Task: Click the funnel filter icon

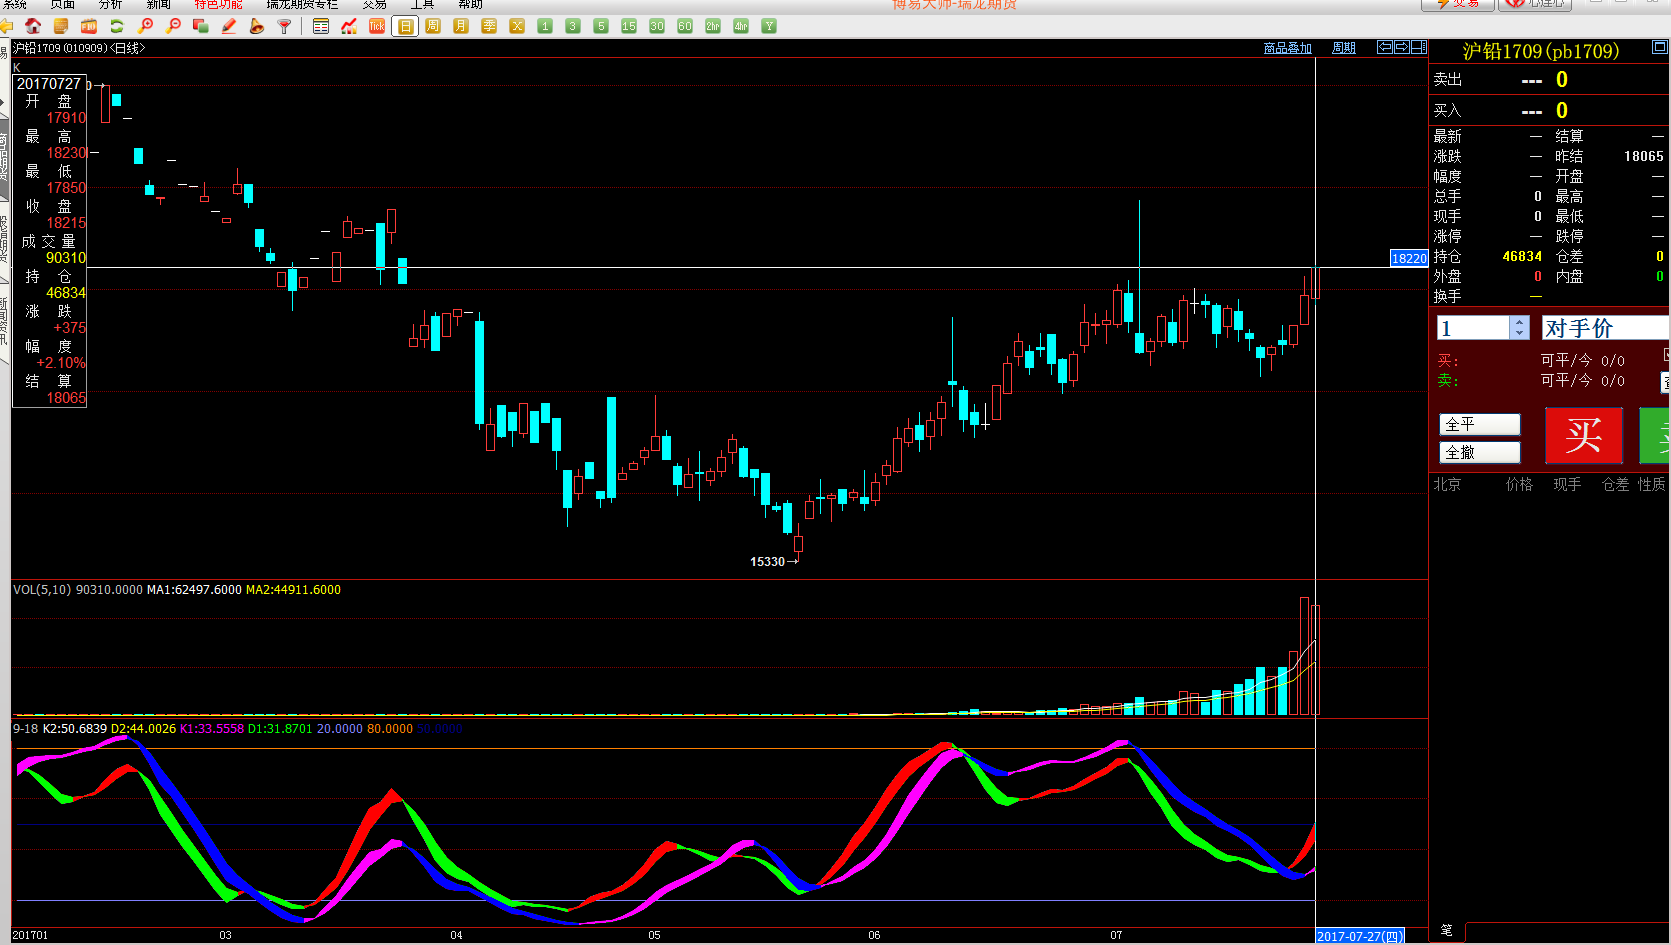Action: pos(285,26)
